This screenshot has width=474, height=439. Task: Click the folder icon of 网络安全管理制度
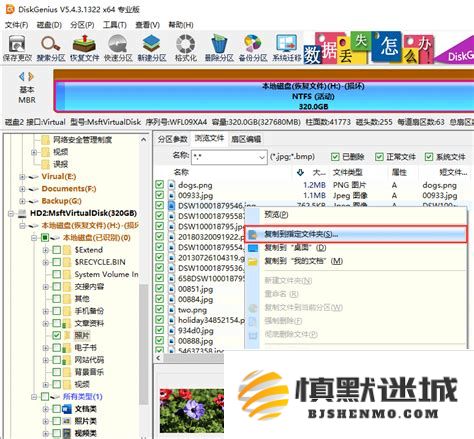45,139
